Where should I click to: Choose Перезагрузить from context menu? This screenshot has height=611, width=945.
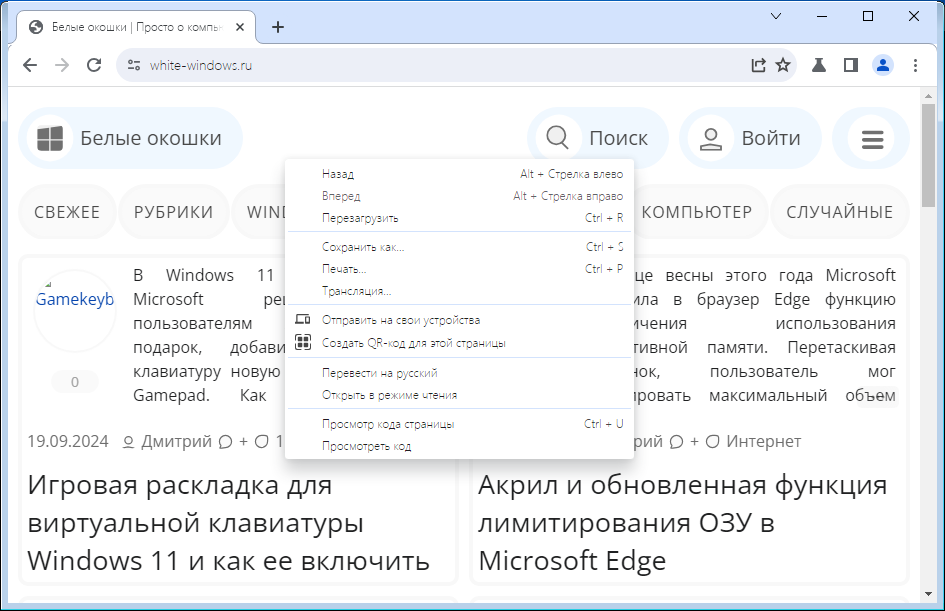point(459,218)
